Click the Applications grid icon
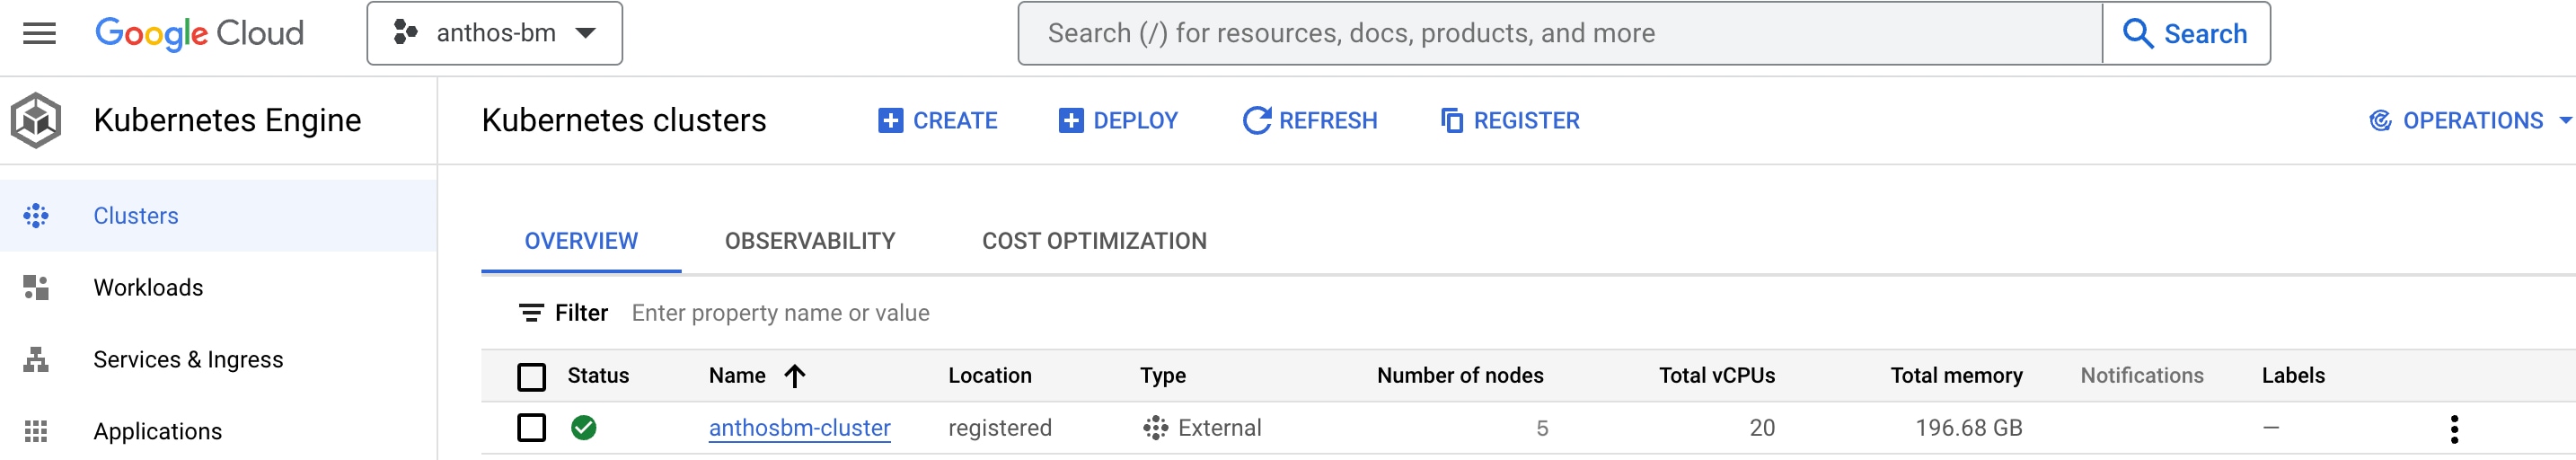Image resolution: width=2576 pixels, height=460 pixels. [36, 431]
